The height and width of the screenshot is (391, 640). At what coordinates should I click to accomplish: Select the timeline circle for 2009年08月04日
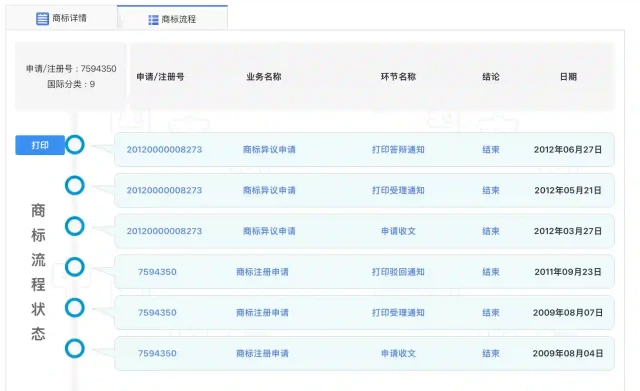pyautogui.click(x=75, y=349)
